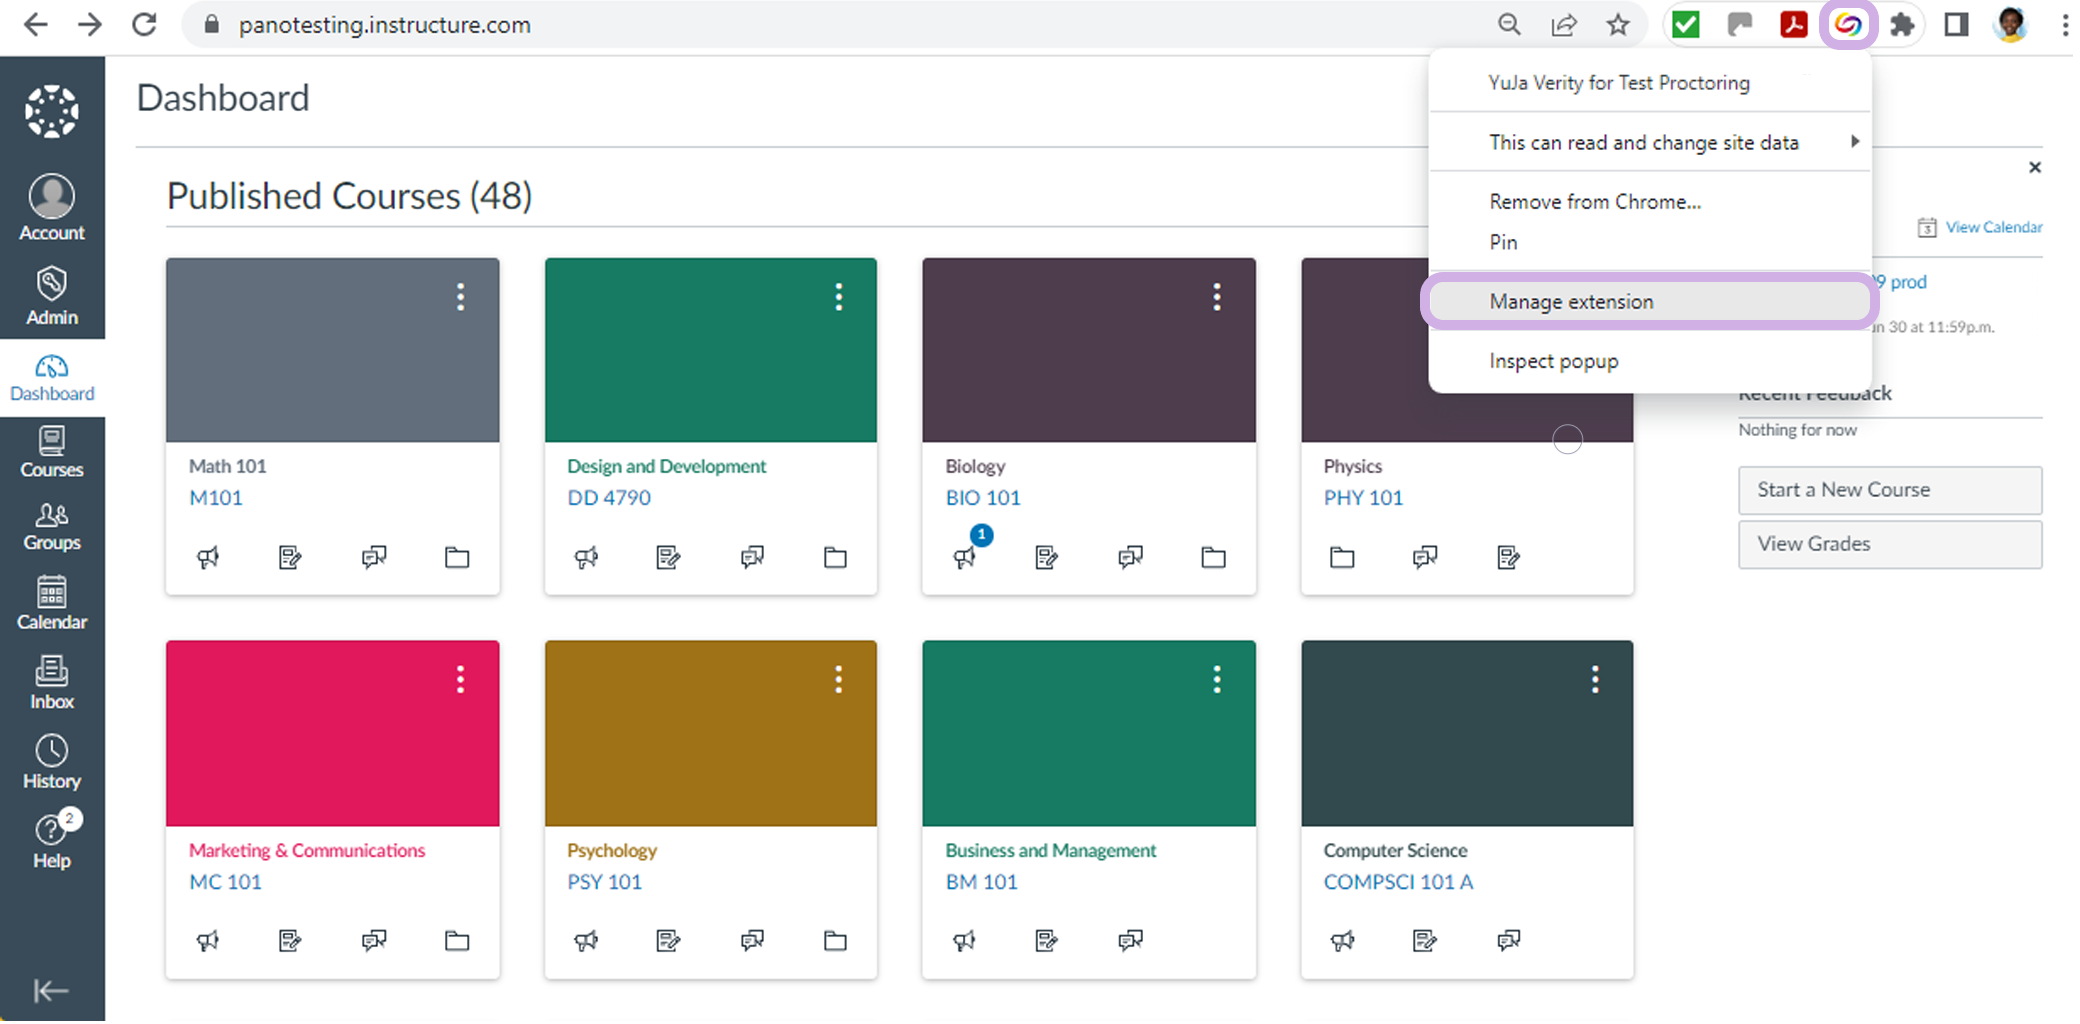Open Help in the sidebar

click(x=52, y=841)
